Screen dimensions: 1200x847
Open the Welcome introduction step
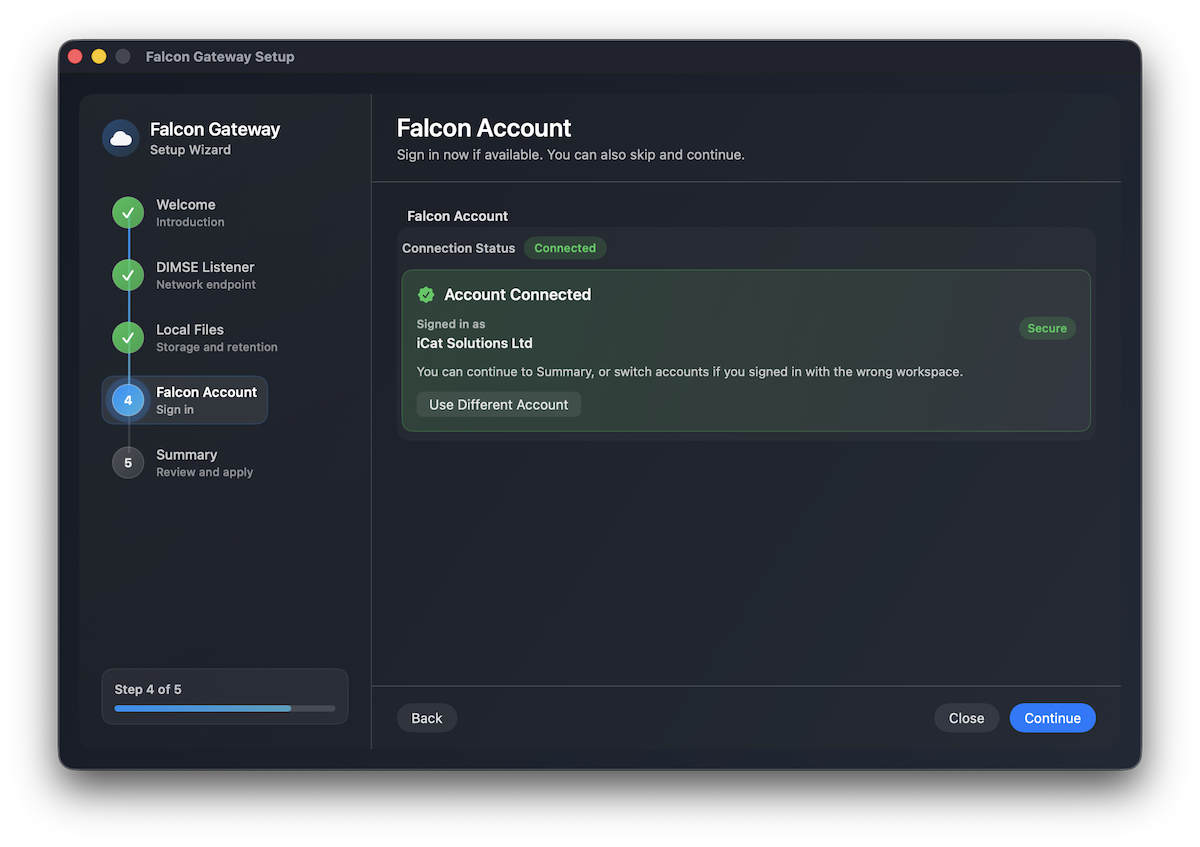coord(185,212)
